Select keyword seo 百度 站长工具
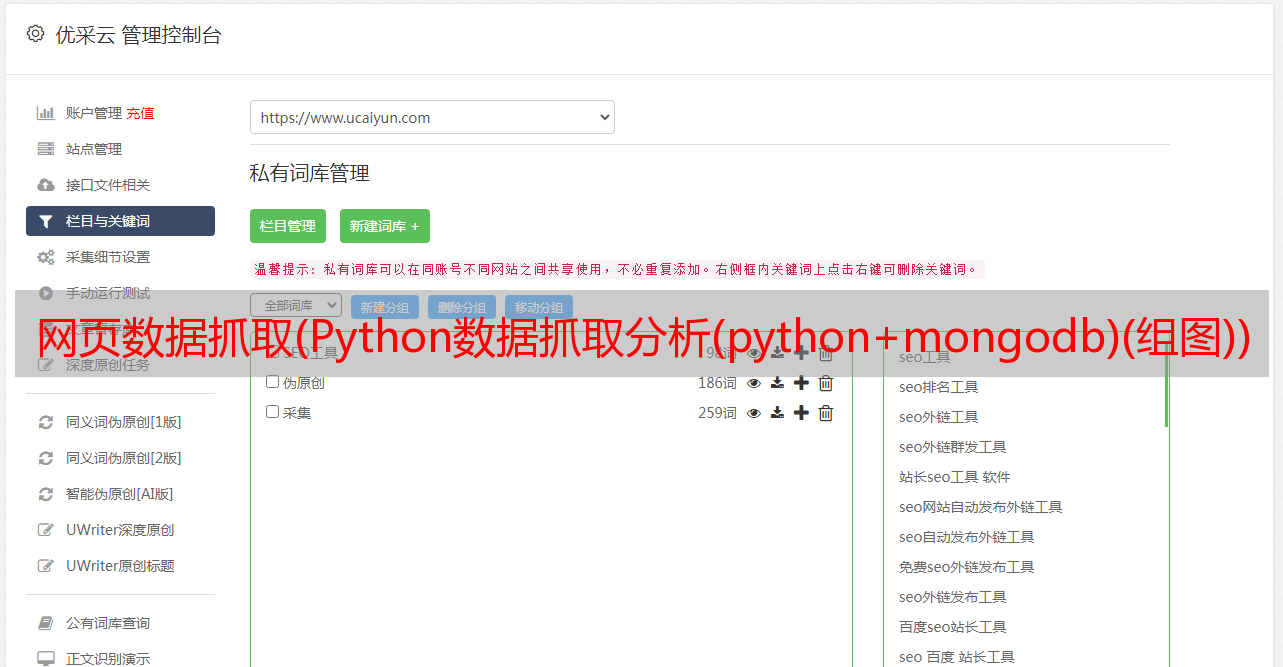1283x667 pixels. coord(956,657)
